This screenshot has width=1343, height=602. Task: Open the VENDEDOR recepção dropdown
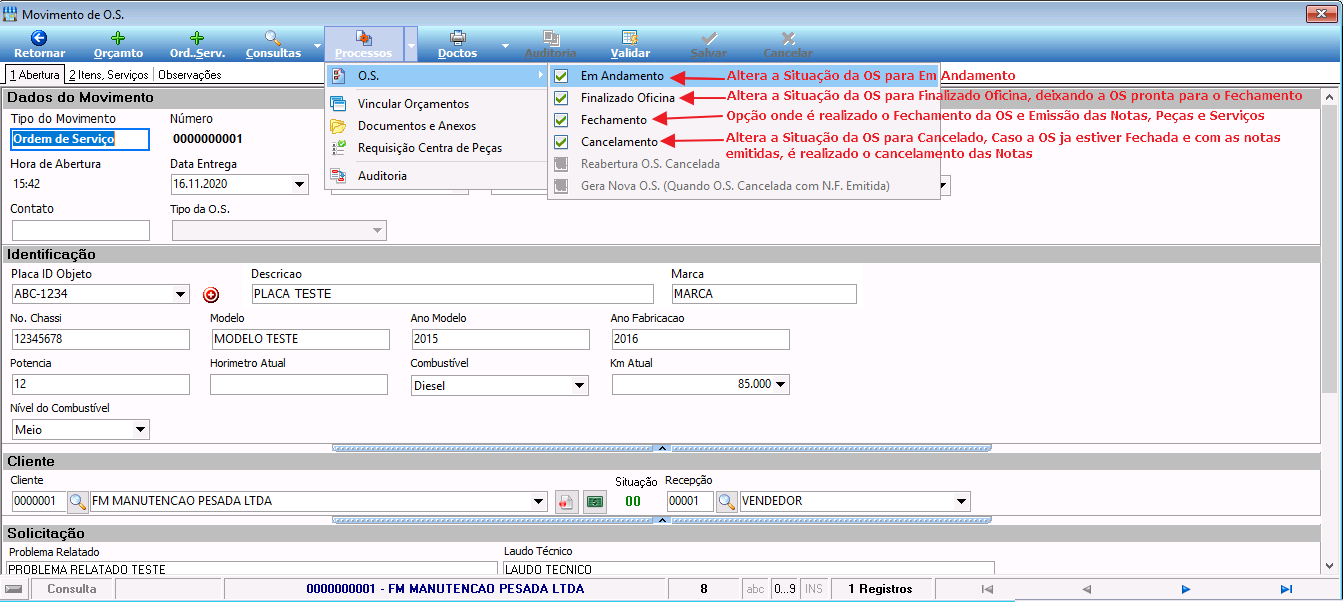pyautogui.click(x=961, y=501)
